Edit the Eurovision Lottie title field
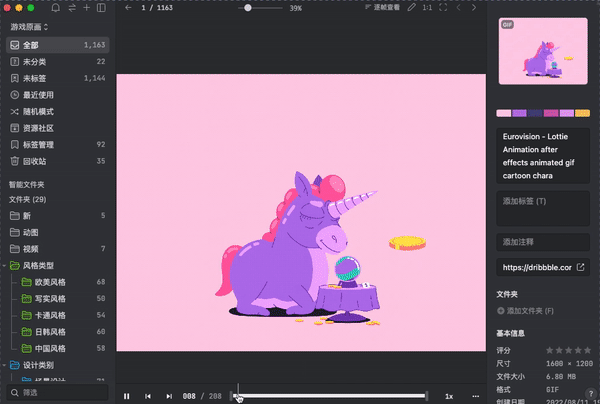Screen dimensions: 600x404 [x=543, y=156]
